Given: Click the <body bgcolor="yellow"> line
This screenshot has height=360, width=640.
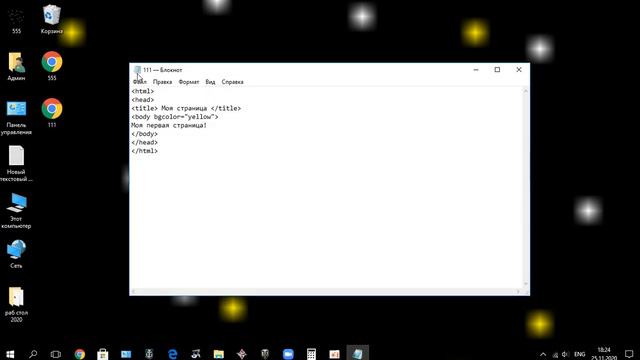Looking at the screenshot, I should (175, 117).
